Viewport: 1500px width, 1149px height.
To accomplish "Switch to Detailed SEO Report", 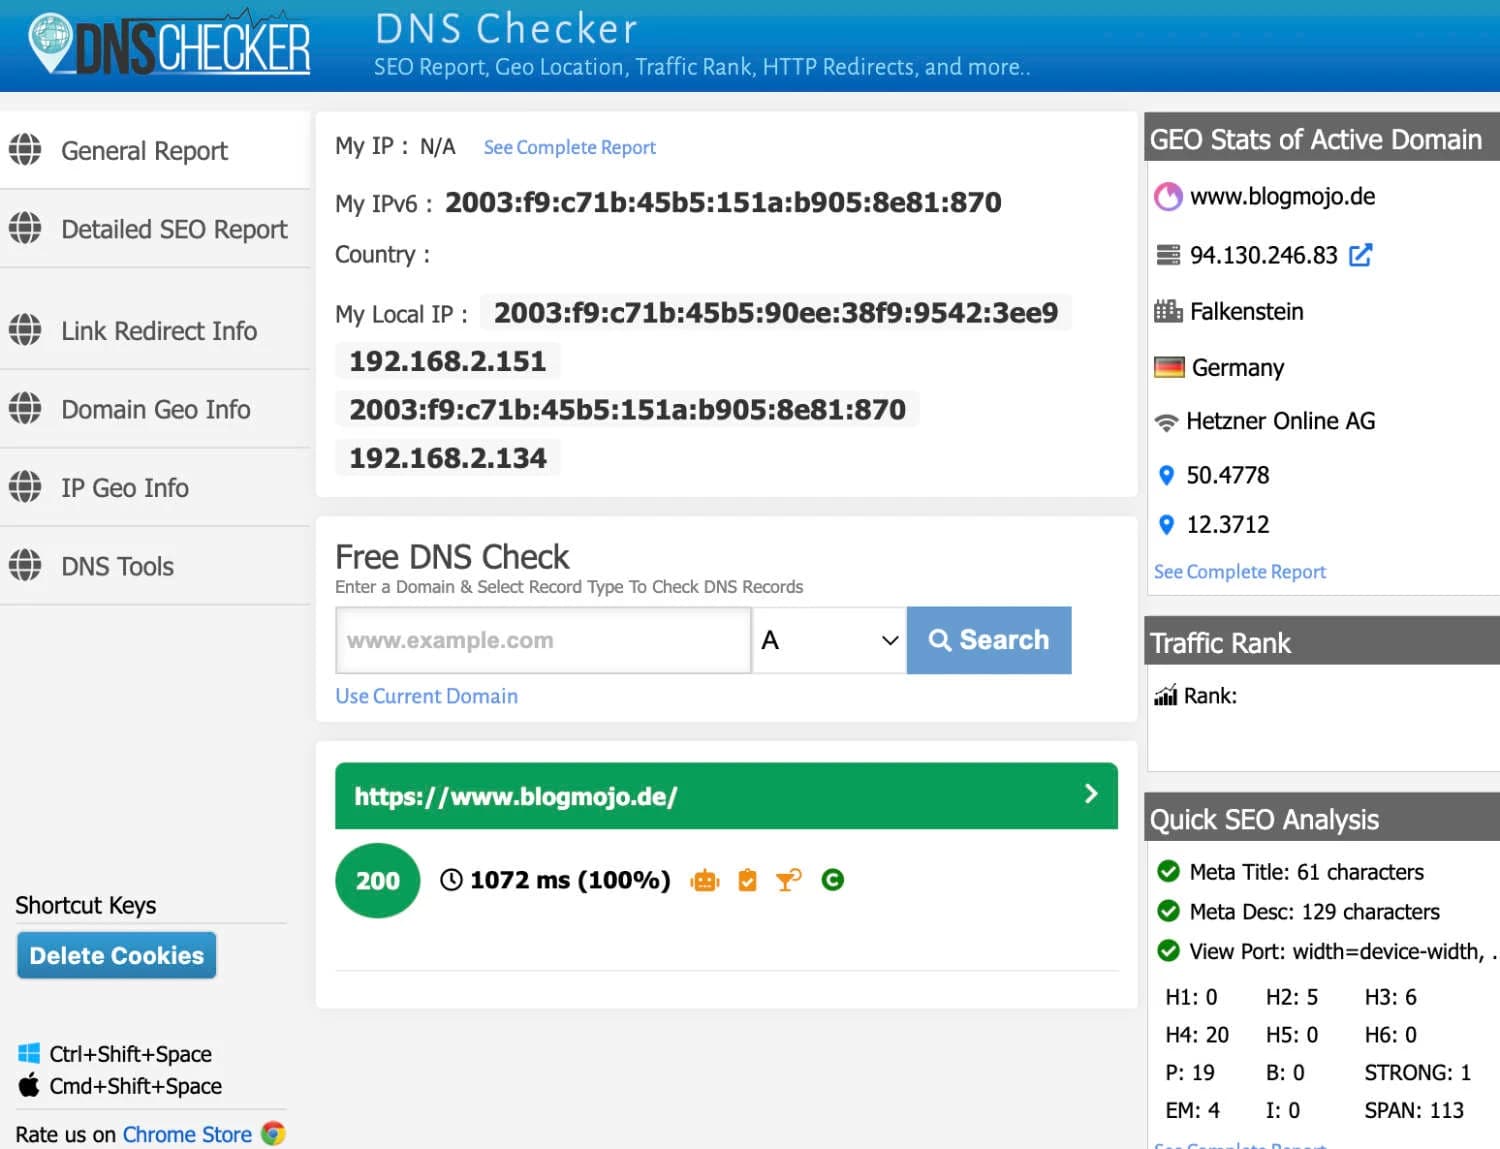I will [173, 229].
